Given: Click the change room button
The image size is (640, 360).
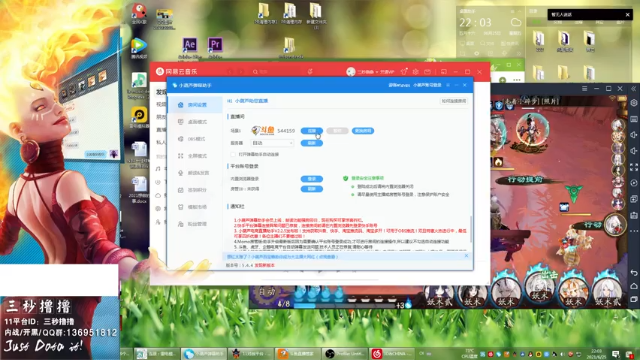Looking at the screenshot, I should coord(363,131).
